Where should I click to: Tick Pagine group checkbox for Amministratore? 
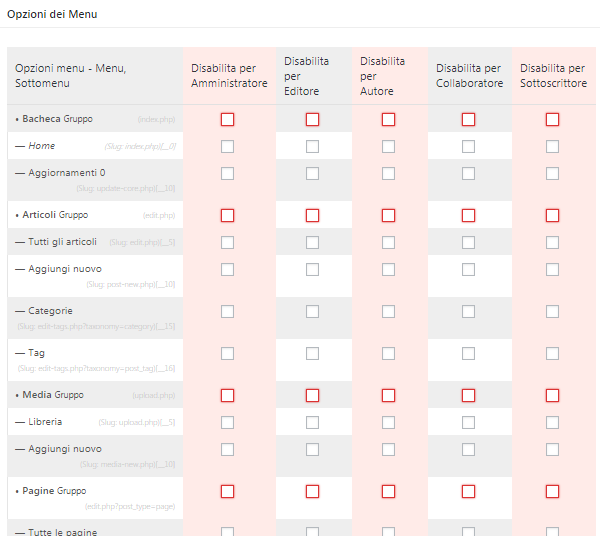pyautogui.click(x=227, y=491)
